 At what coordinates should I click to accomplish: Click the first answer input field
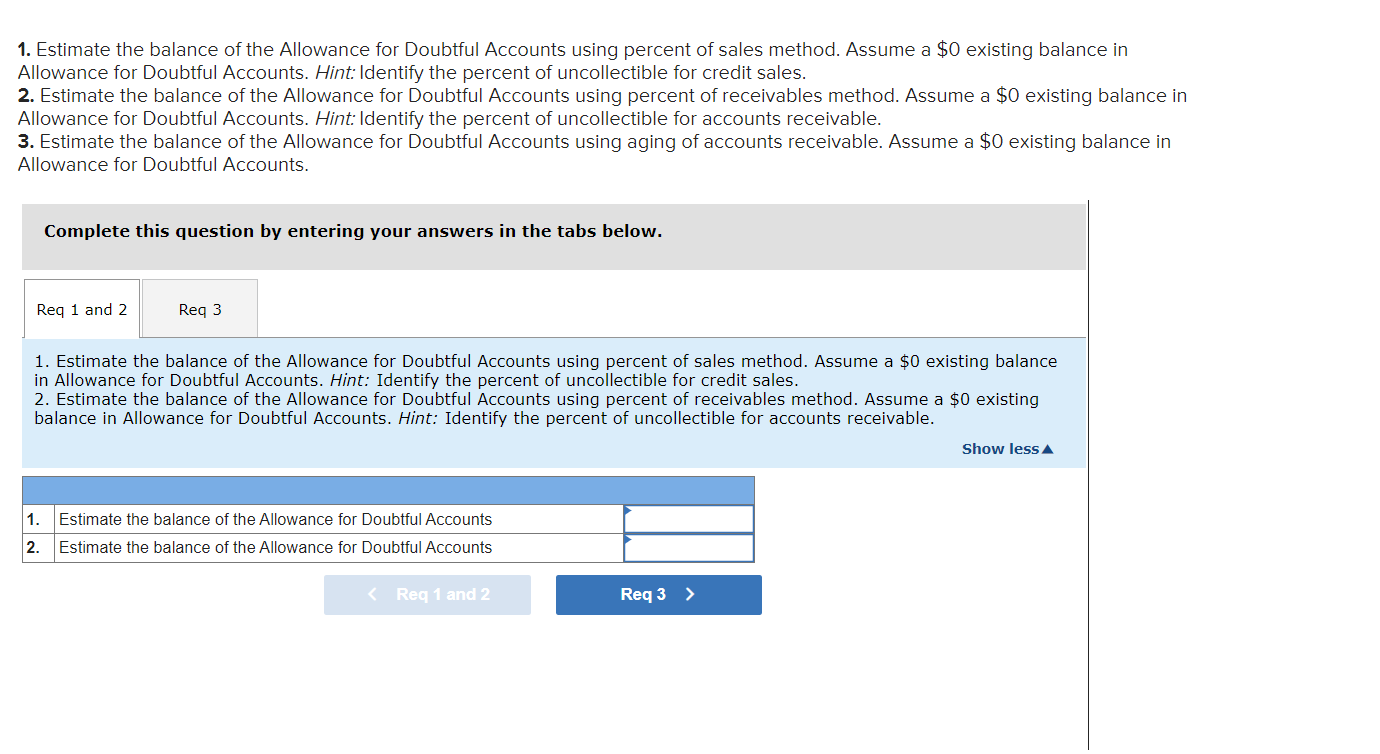tap(690, 518)
